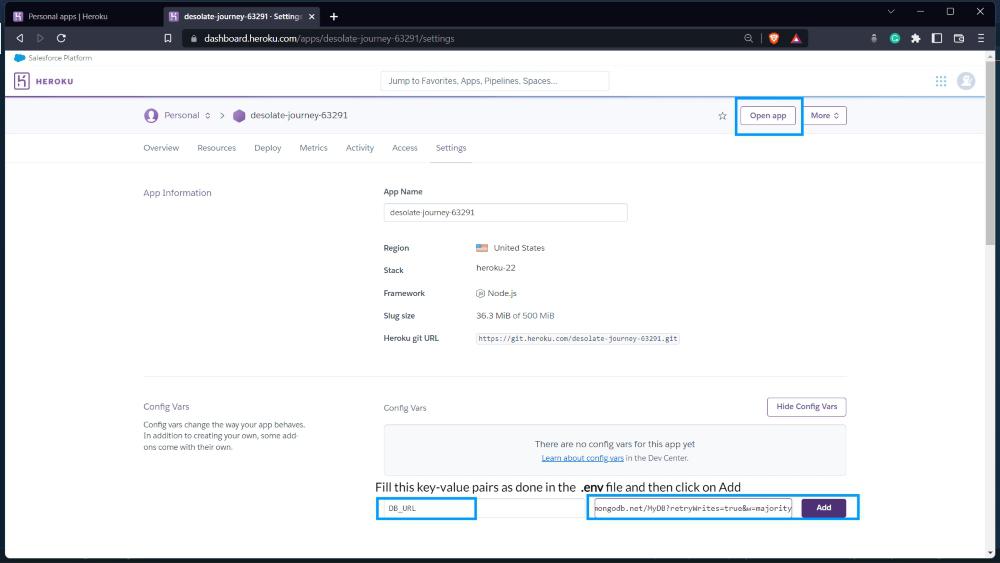Screen dimensions: 1000x563
Task: Click the Personal account avatar icon
Action: [151, 115]
